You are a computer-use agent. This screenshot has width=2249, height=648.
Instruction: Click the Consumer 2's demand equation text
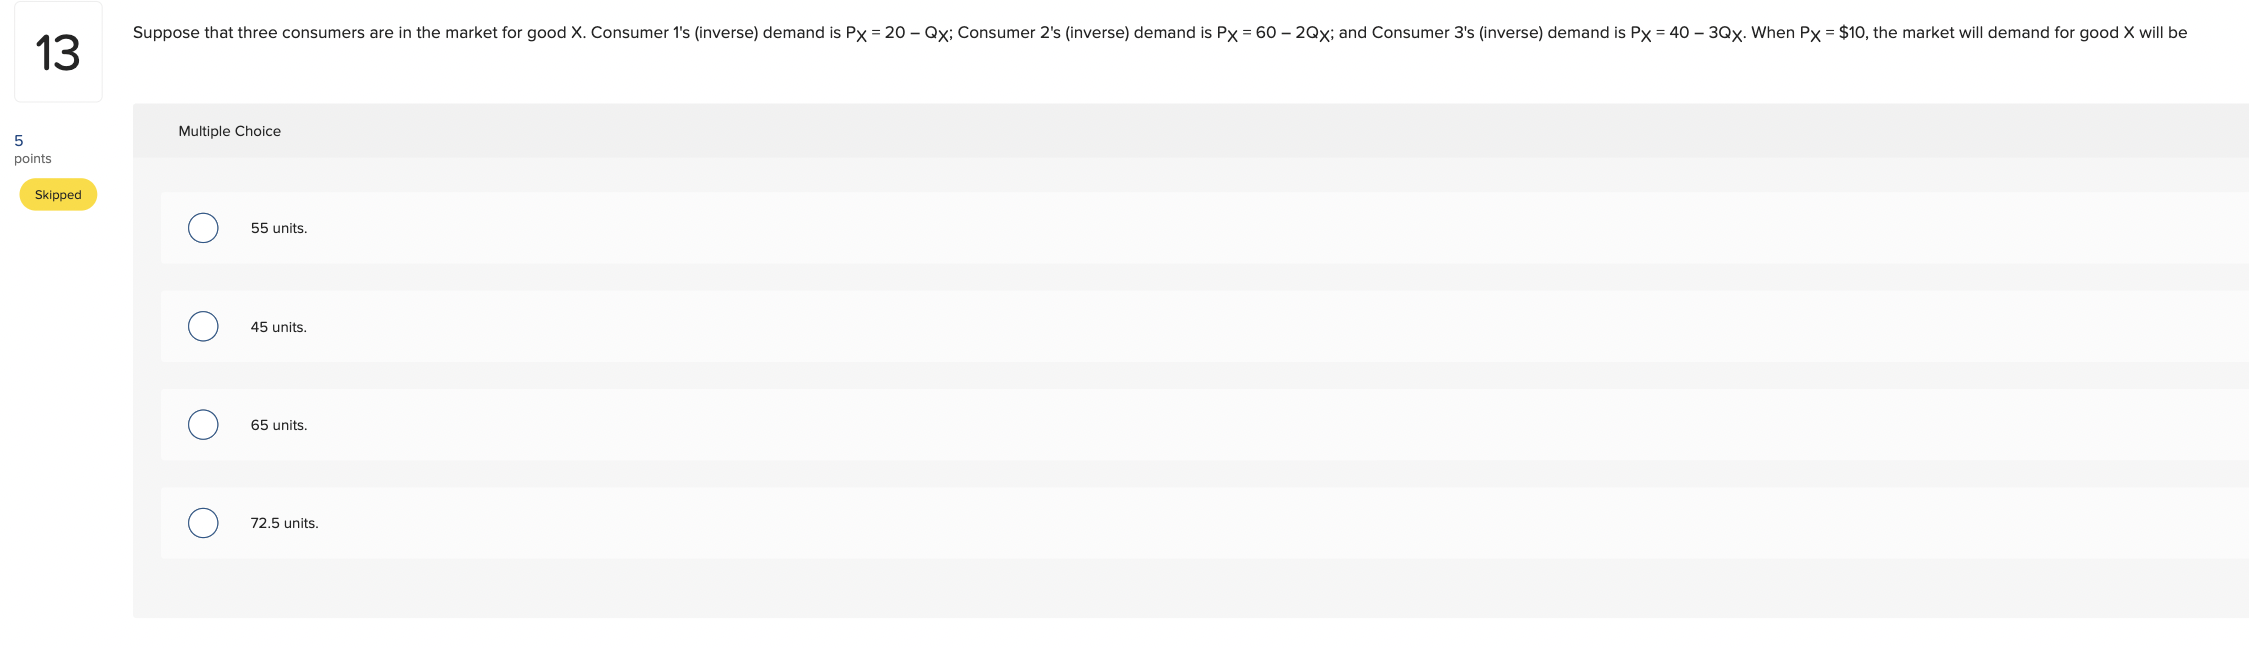click(1274, 34)
